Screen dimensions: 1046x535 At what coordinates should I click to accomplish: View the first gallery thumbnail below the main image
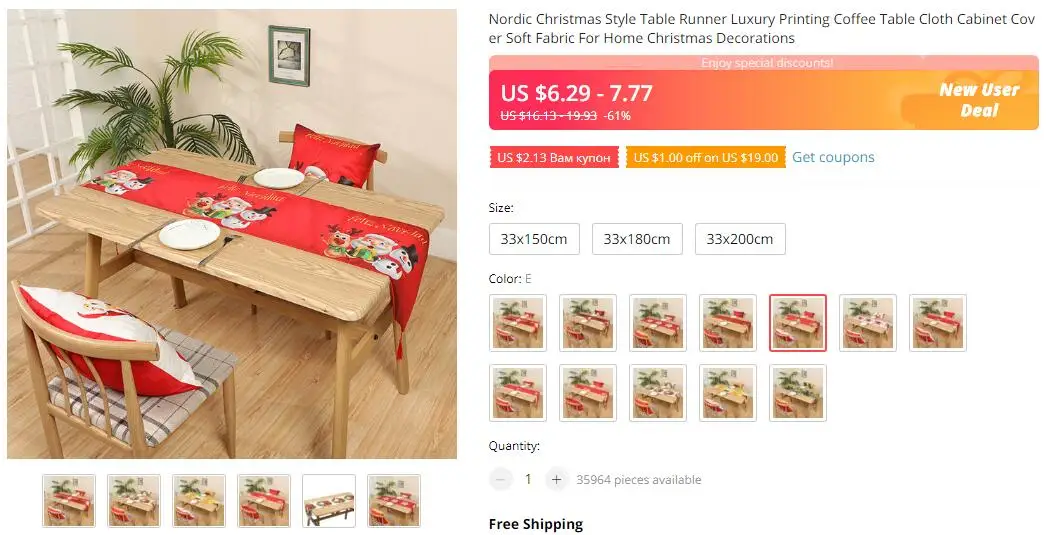tap(69, 501)
